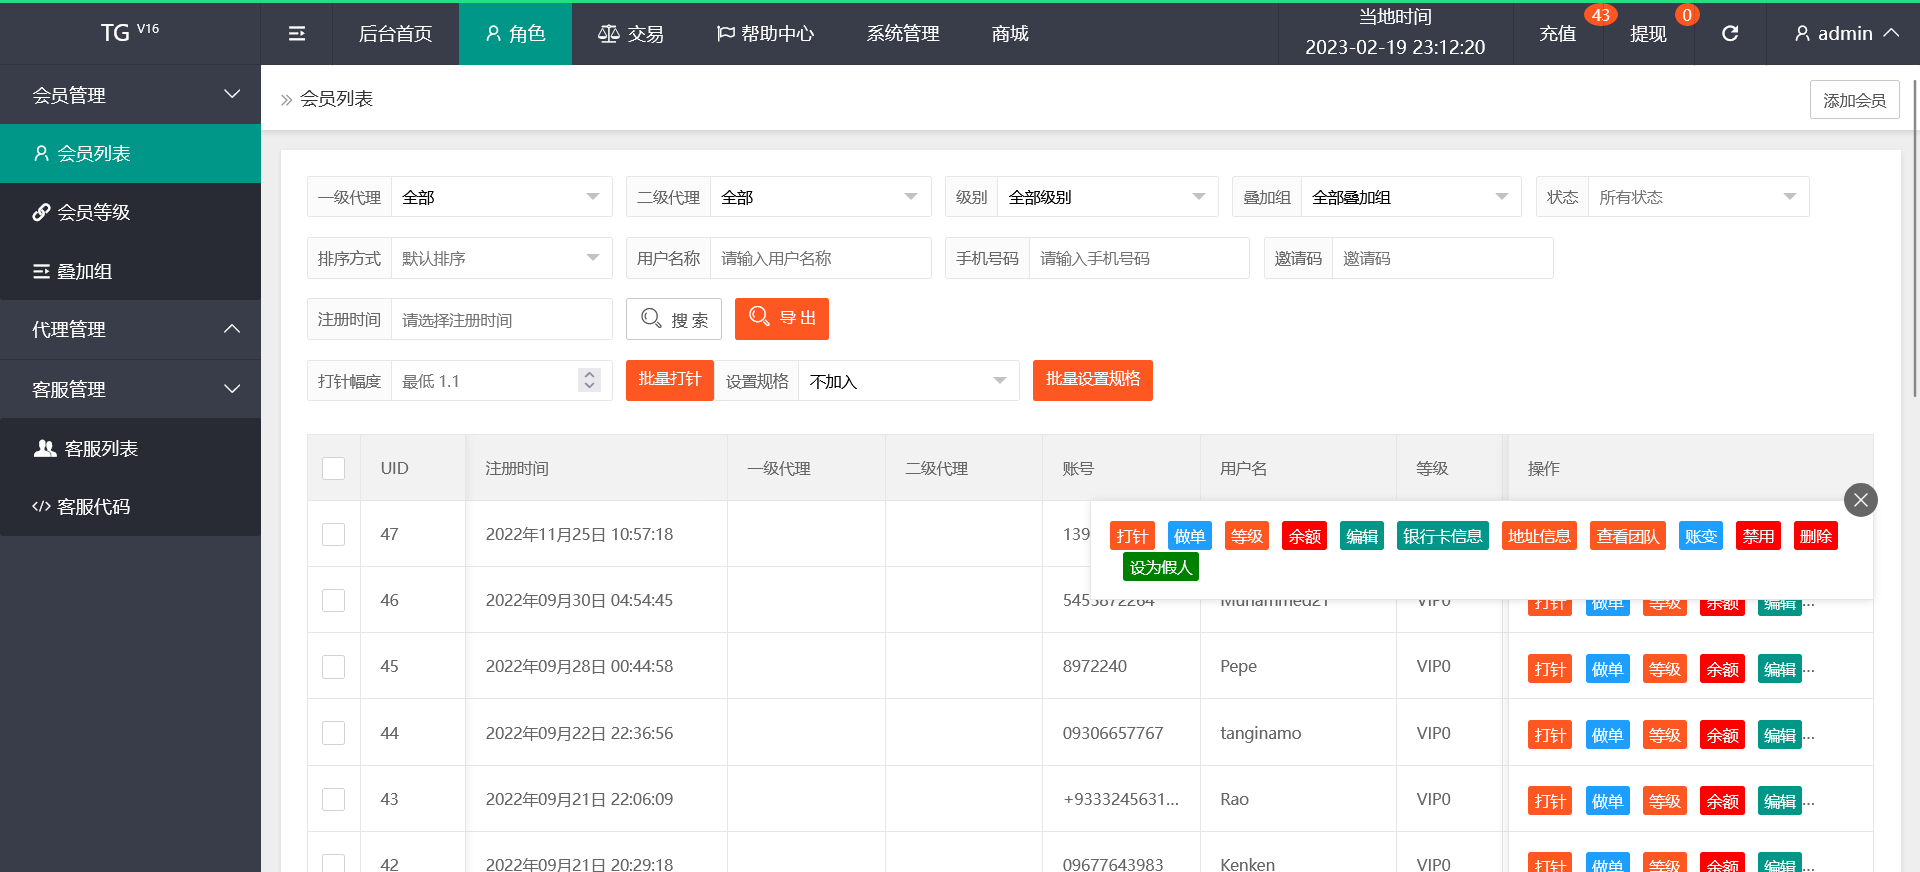Click the 添加会员 button
Screen dimensions: 1920x872
pos(1854,100)
